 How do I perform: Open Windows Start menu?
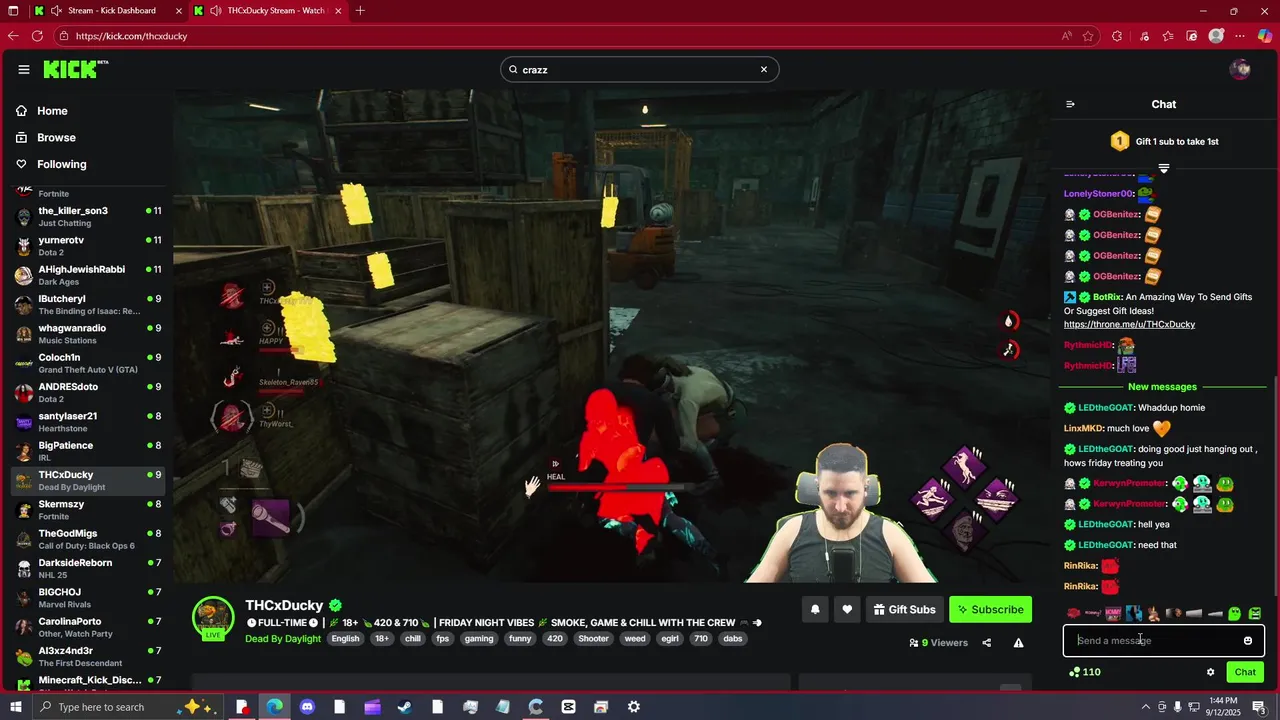coord(14,707)
